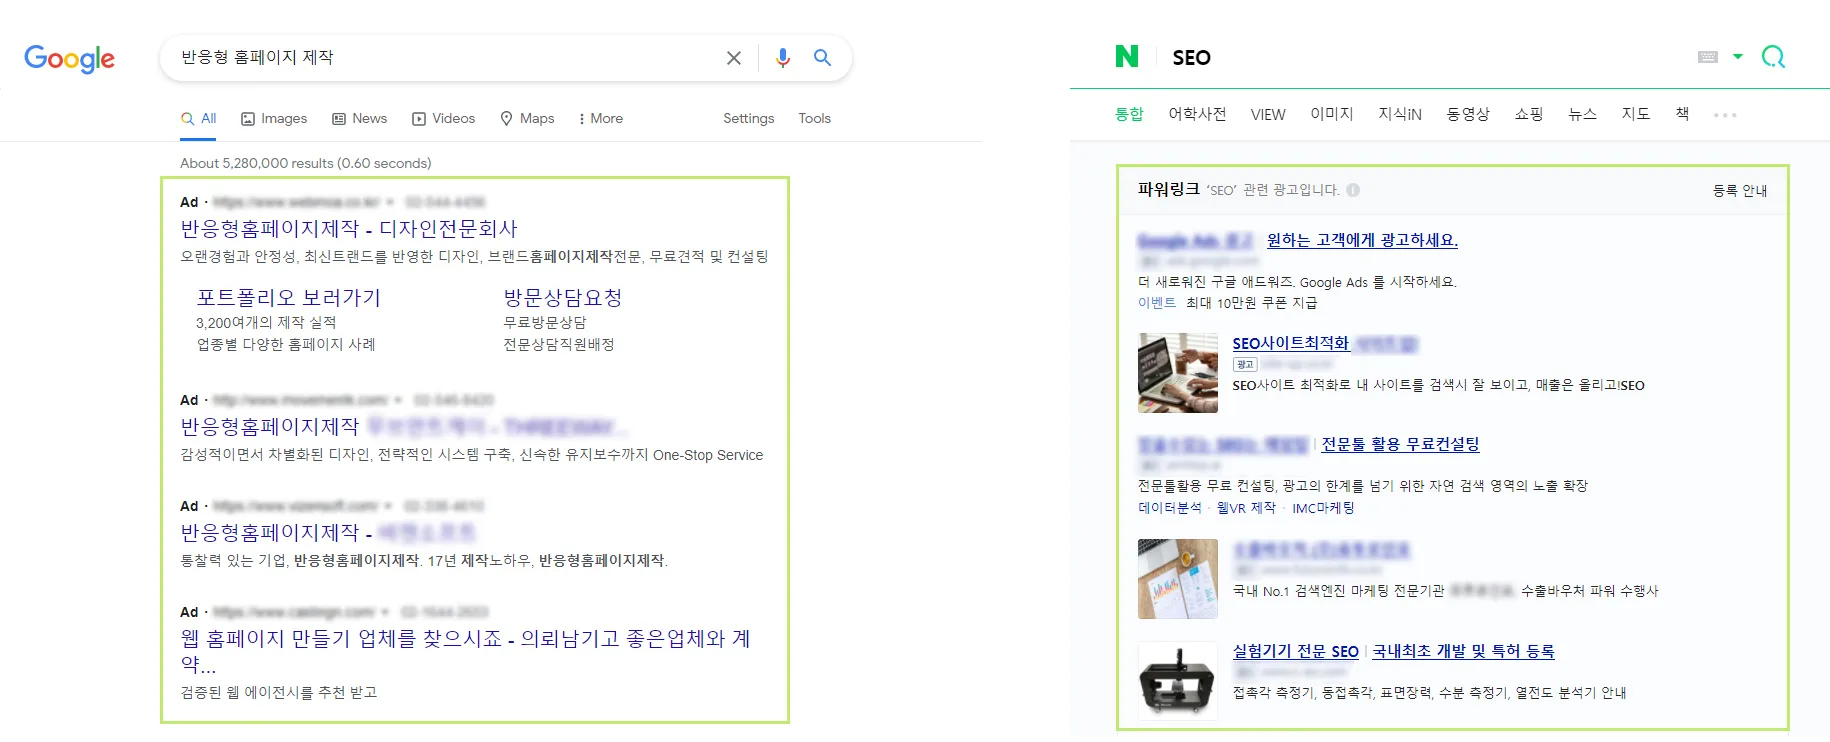Click the 파워링크 info icon
Screen dimensions: 1830x742
[x=1353, y=190]
